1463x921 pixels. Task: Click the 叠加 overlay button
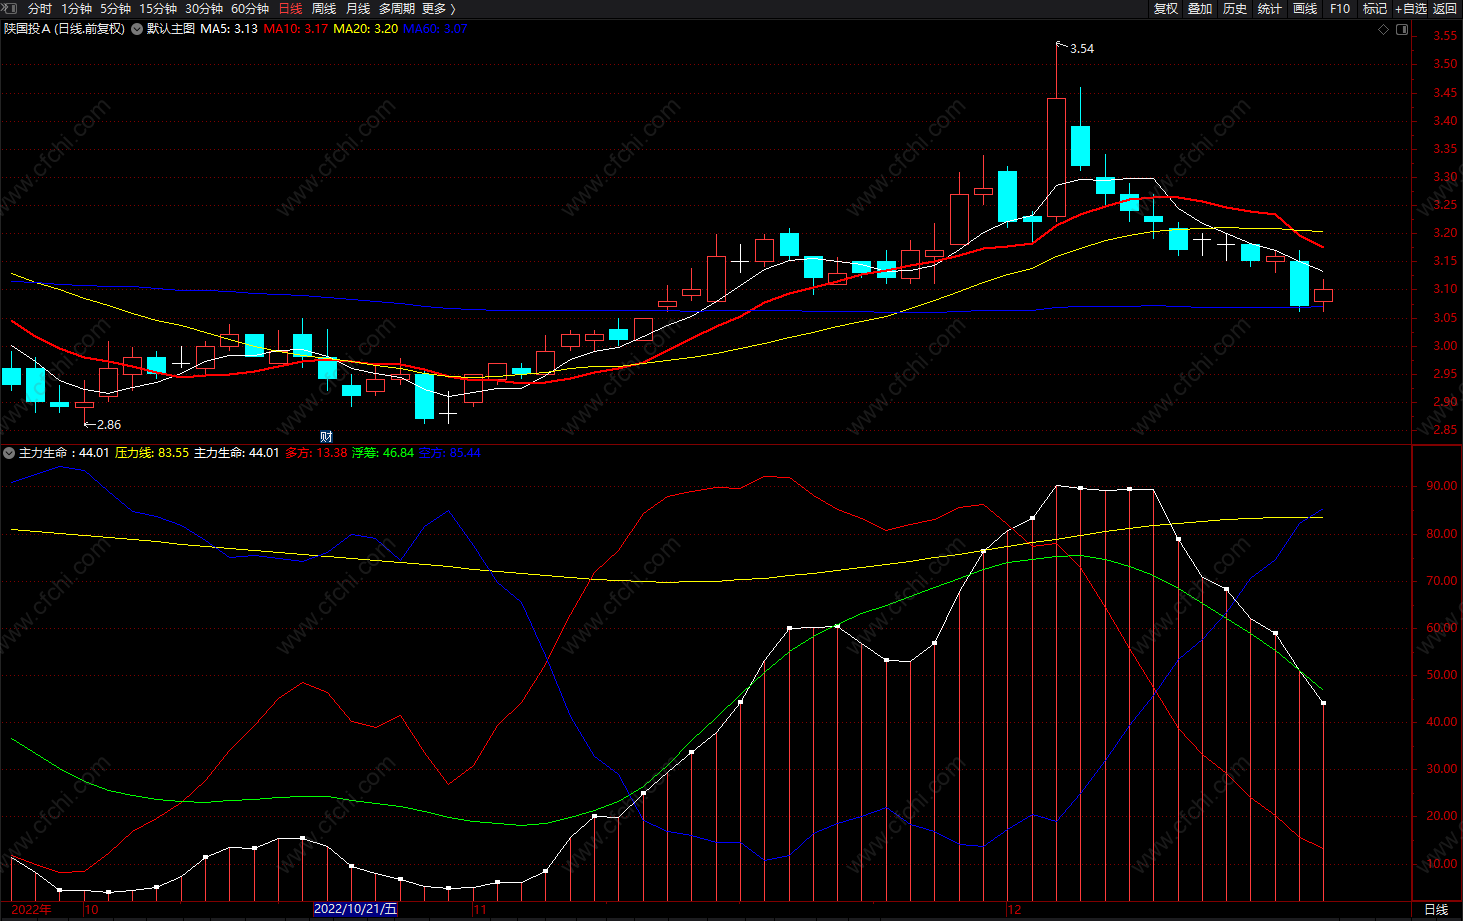[1200, 8]
